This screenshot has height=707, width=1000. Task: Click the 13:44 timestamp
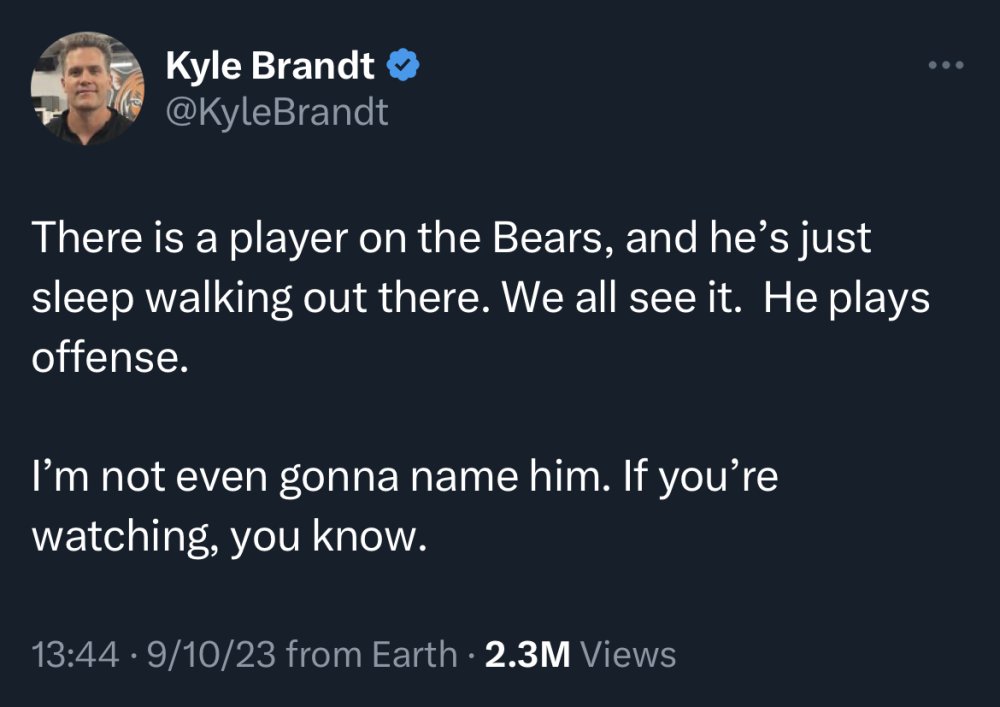pos(75,655)
